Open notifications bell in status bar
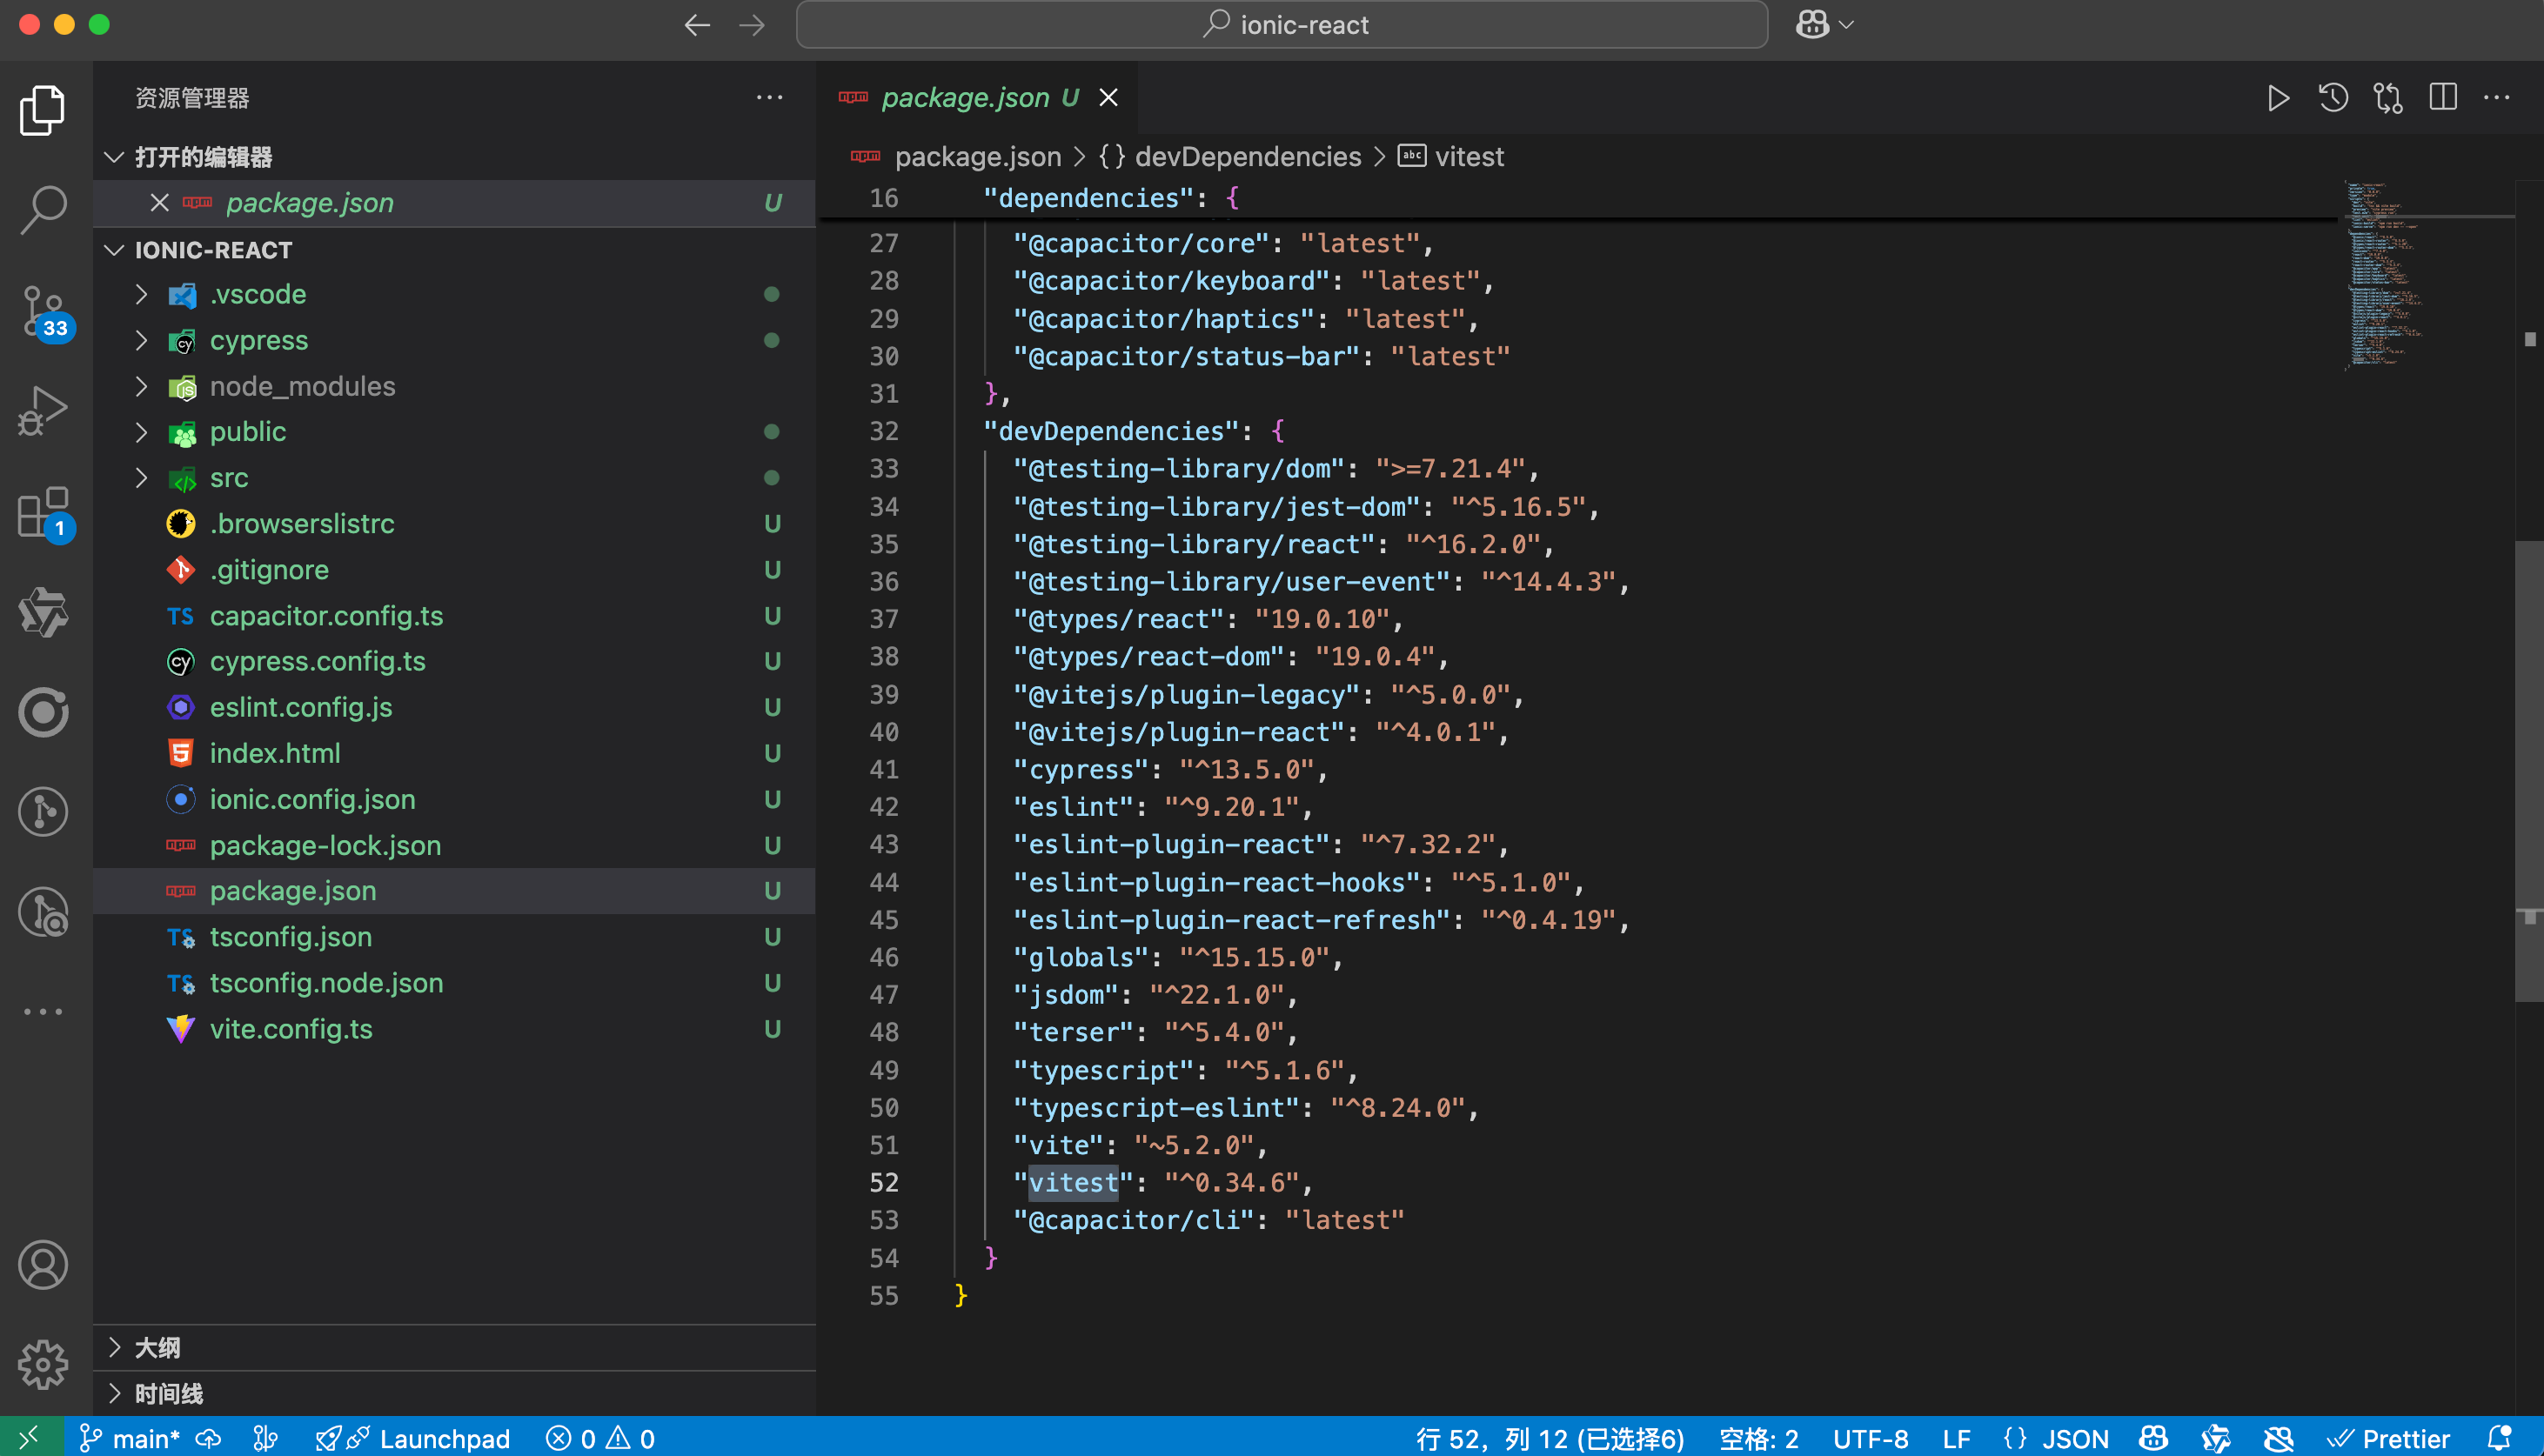The height and width of the screenshot is (1456, 2544). tap(2499, 1438)
